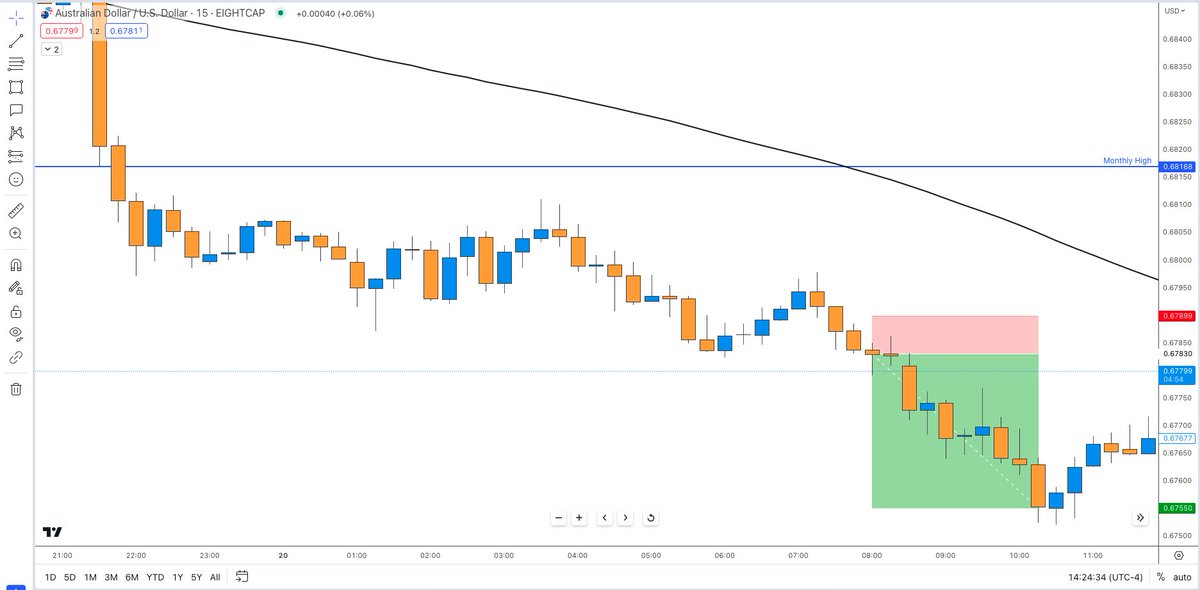Activate the magnifier zoom-in tool
This screenshot has width=1200, height=590.
[15, 233]
